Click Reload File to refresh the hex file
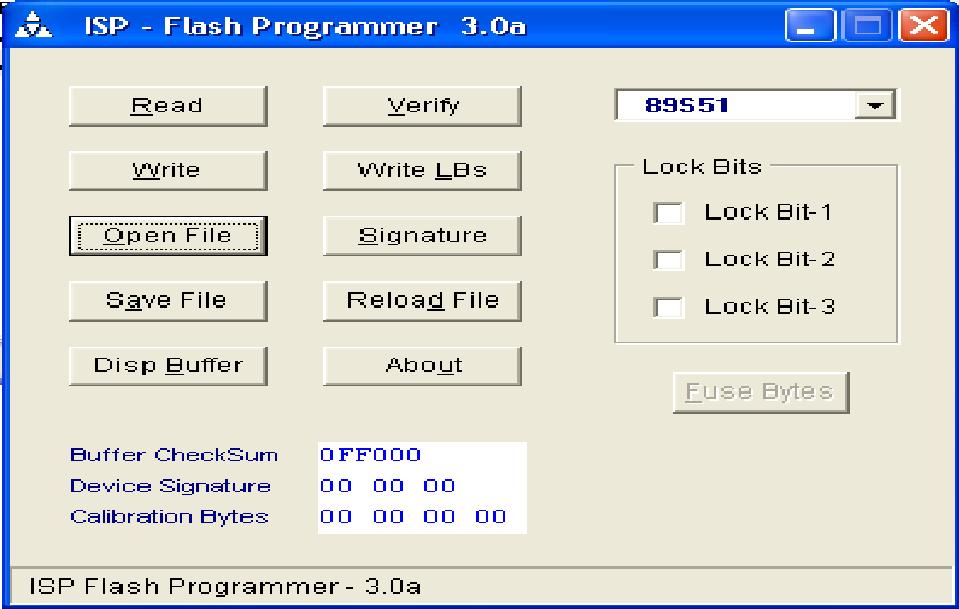The height and width of the screenshot is (609, 959). click(421, 299)
